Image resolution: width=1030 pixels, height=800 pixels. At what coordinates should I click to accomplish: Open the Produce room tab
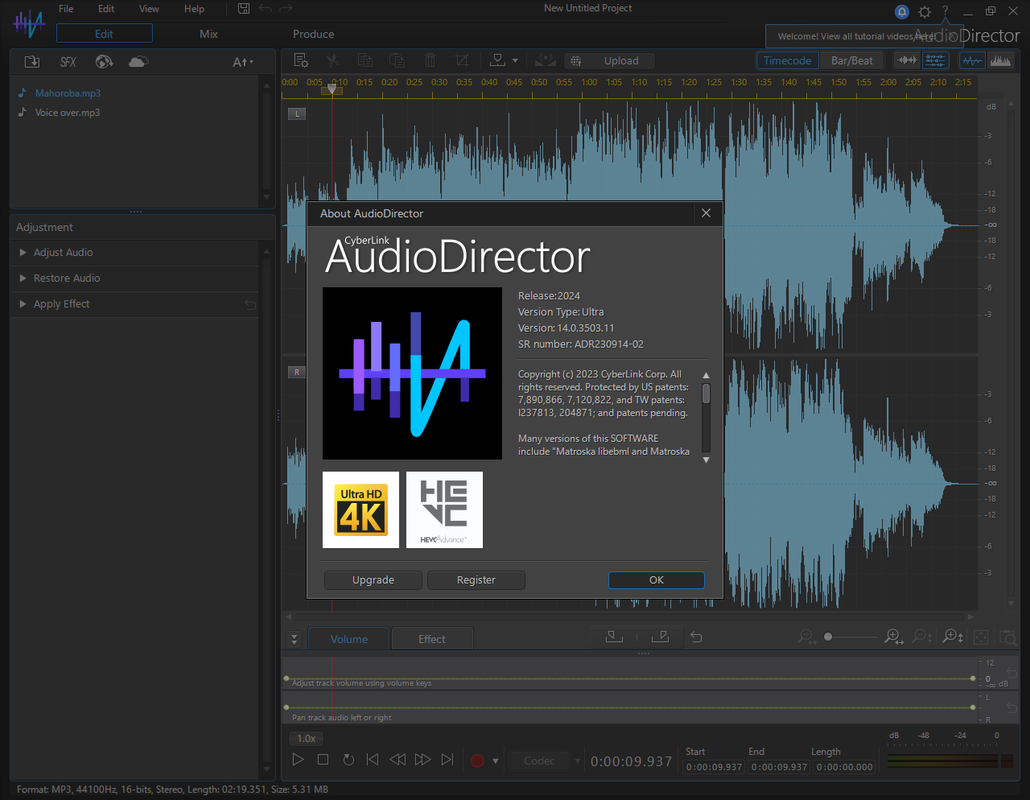point(313,33)
